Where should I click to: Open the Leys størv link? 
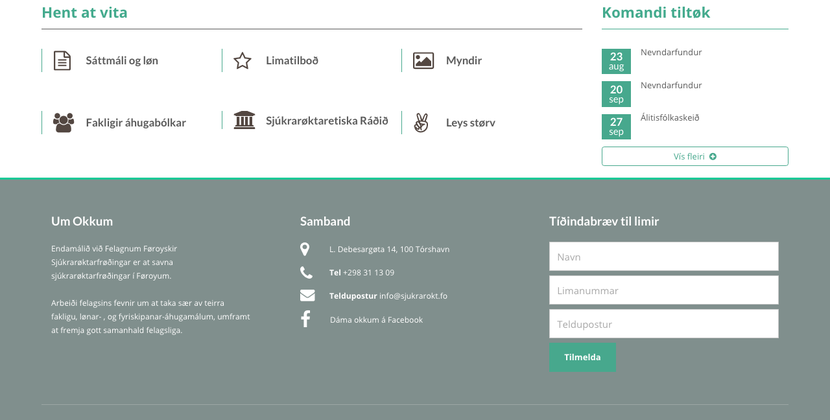470,123
